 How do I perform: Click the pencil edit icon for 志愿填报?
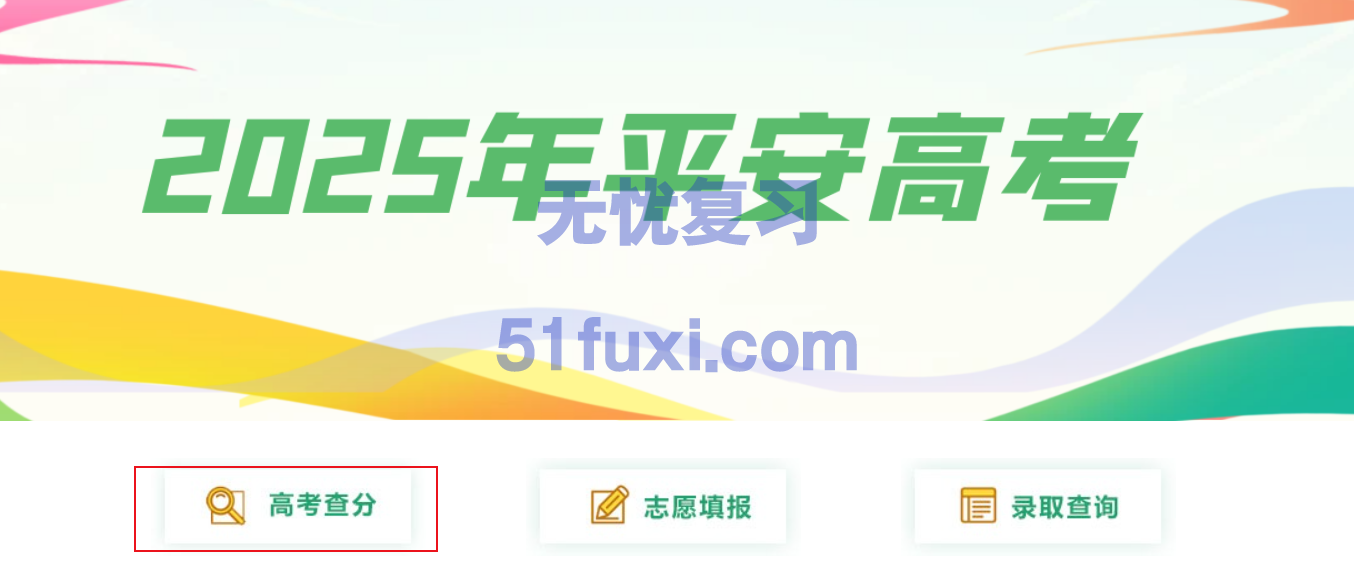coord(609,506)
